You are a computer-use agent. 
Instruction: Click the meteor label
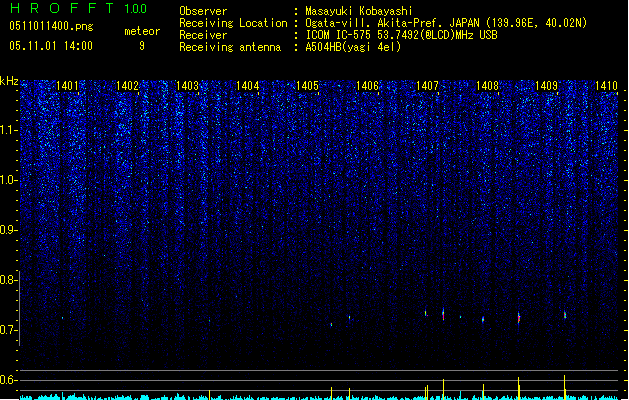point(142,31)
